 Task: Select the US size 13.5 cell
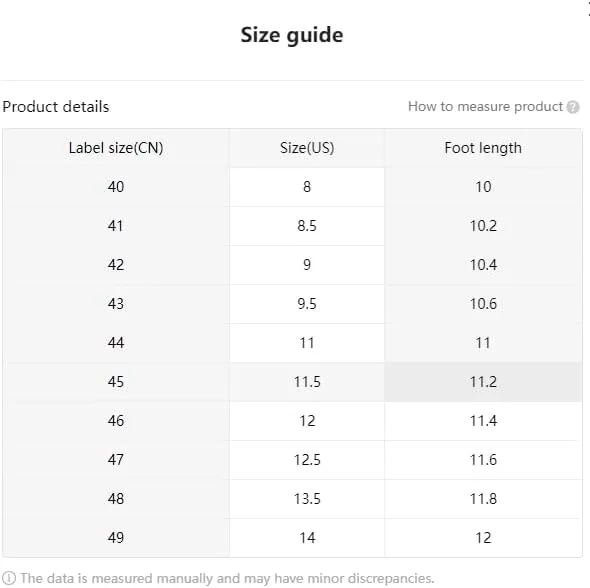pyautogui.click(x=307, y=499)
